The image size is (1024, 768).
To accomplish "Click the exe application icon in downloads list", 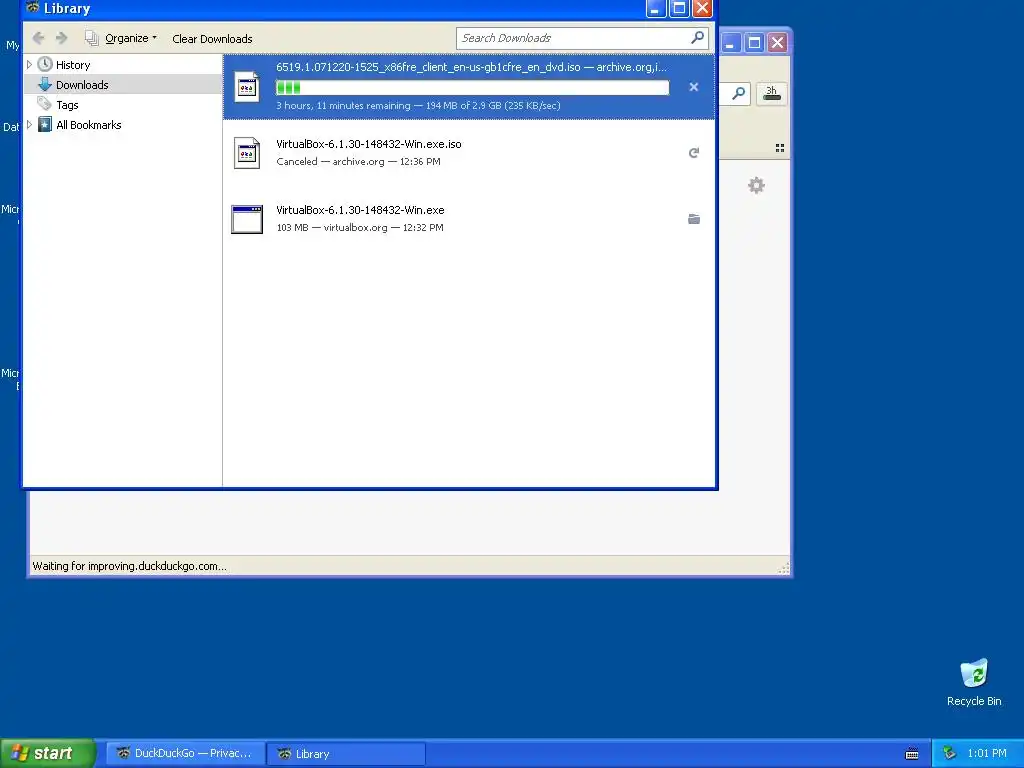I will (247, 219).
